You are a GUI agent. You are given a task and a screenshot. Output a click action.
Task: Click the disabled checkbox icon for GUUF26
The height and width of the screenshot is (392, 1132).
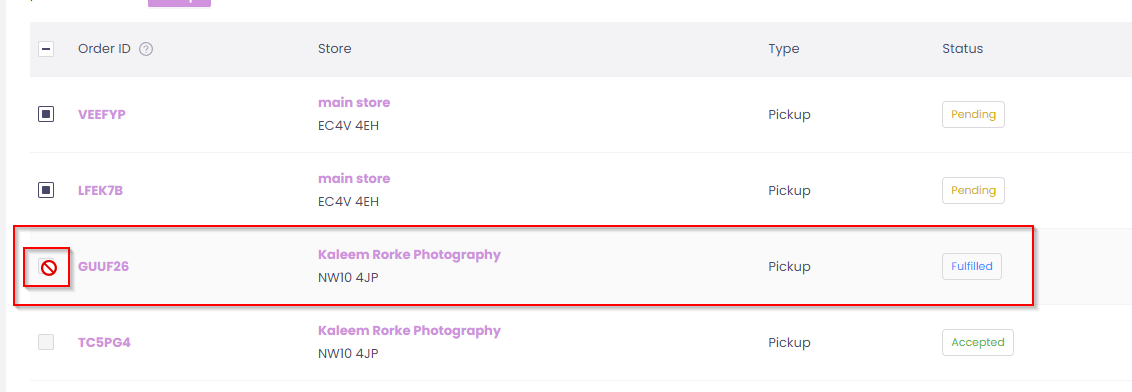pyautogui.click(x=48, y=267)
